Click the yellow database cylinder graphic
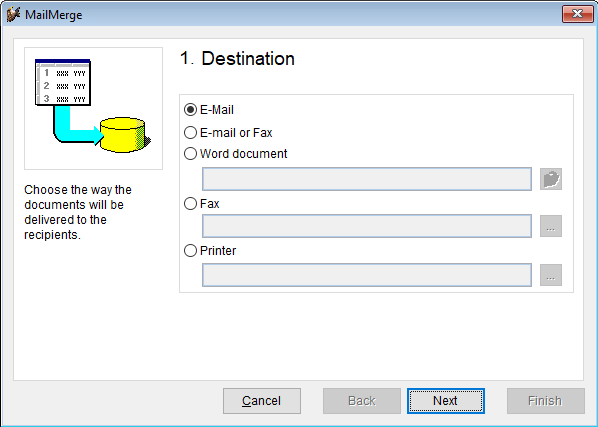This screenshot has width=598, height=427. coord(123,135)
